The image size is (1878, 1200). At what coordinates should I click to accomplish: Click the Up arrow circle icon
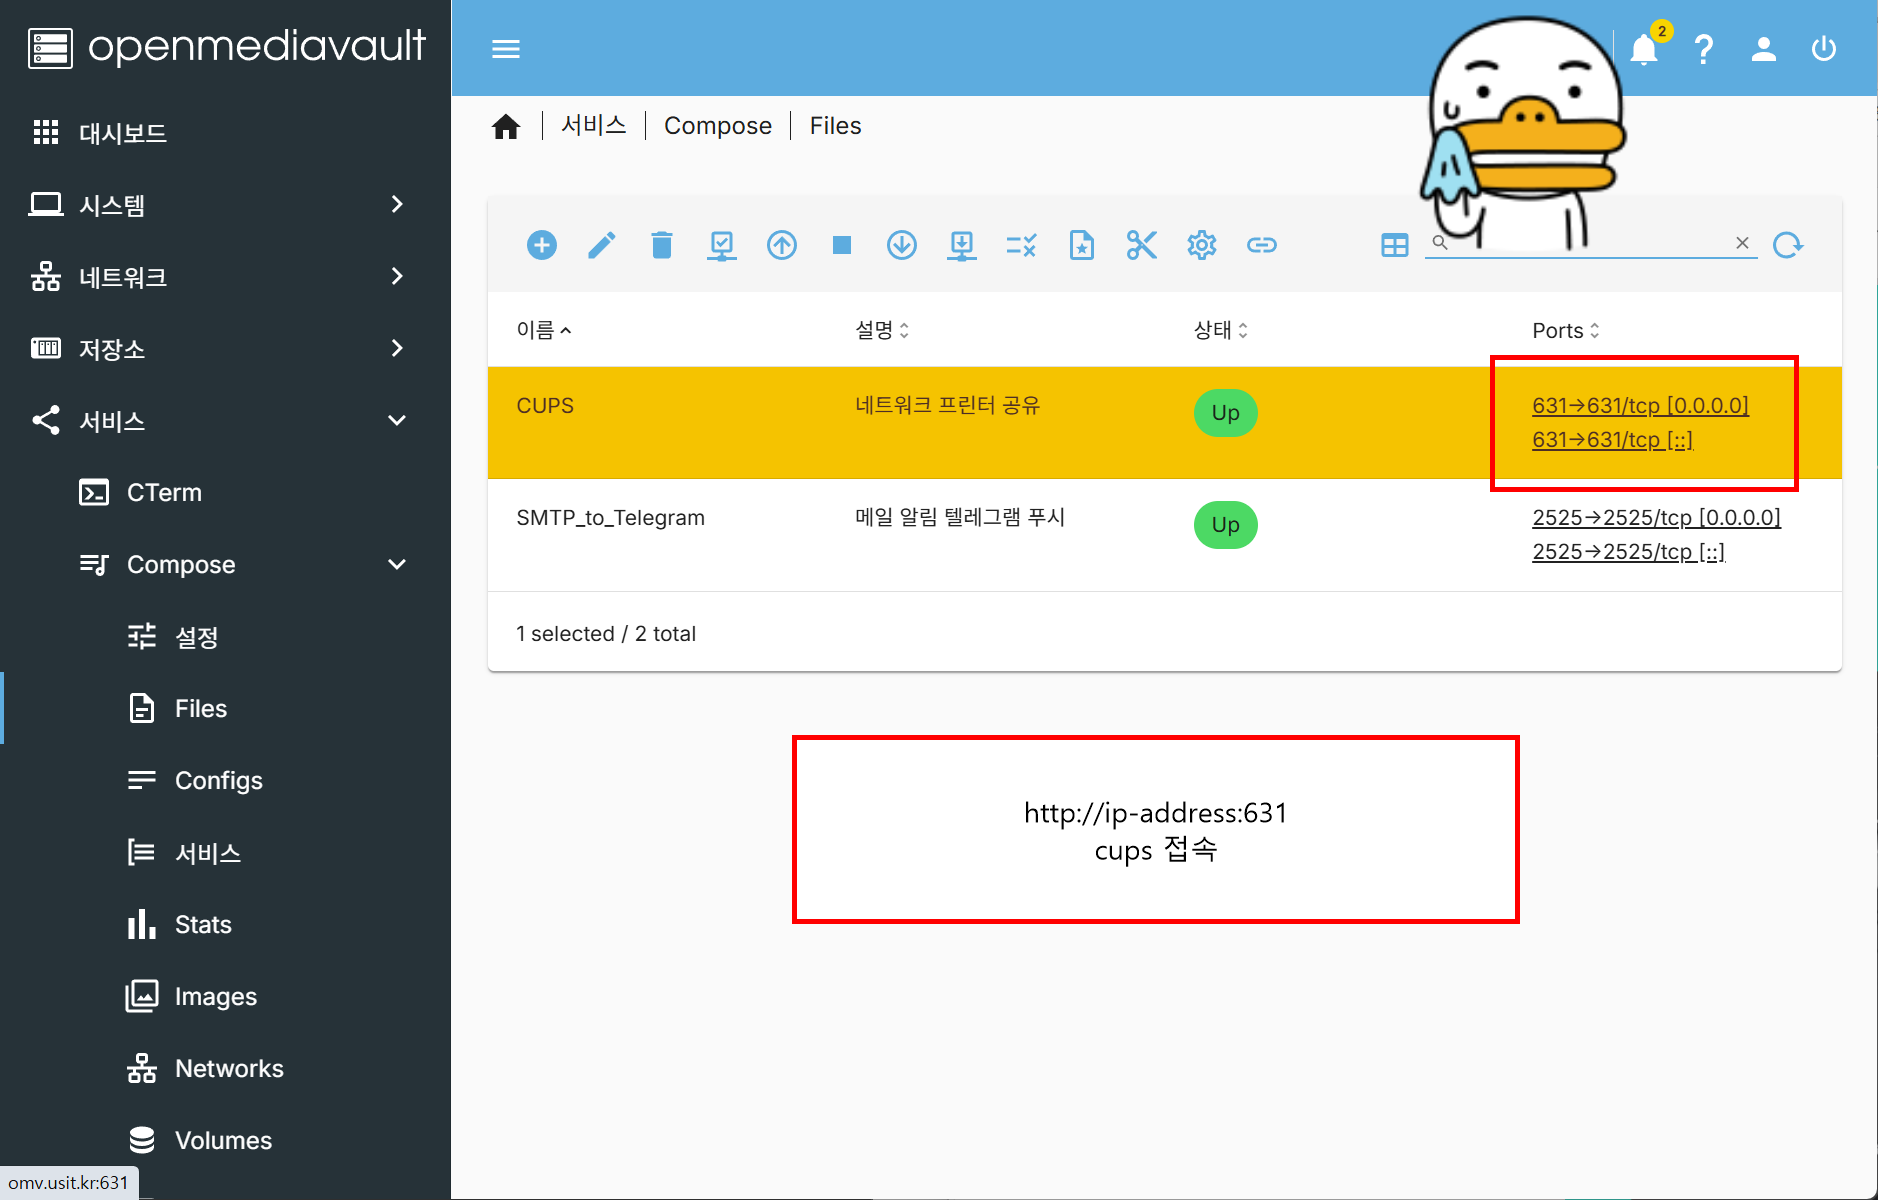(782, 245)
